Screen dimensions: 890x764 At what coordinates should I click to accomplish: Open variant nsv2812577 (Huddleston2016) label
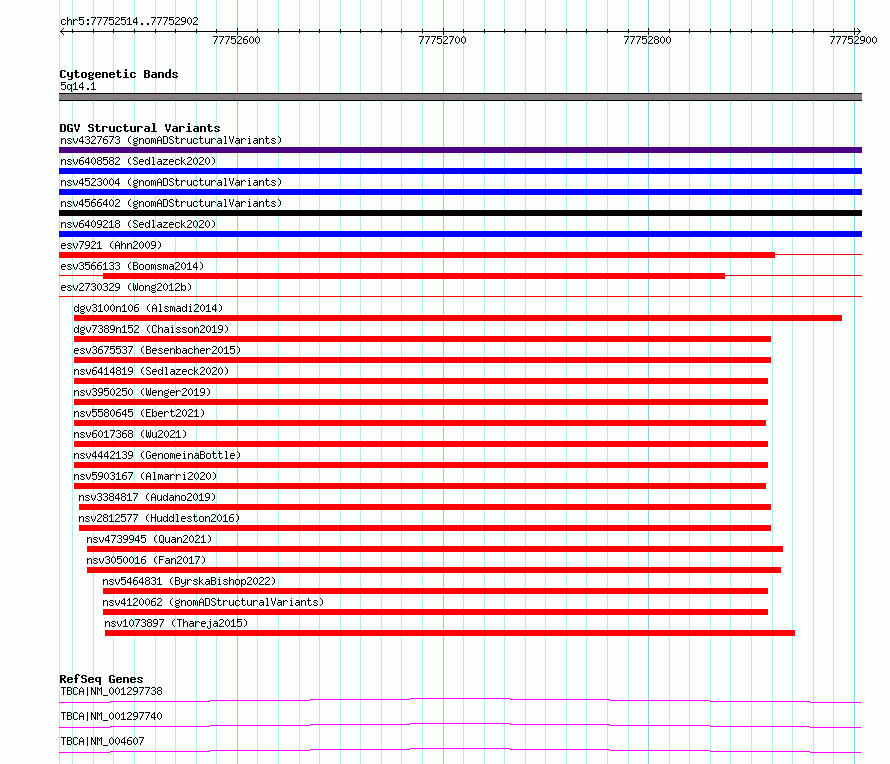pos(159,518)
